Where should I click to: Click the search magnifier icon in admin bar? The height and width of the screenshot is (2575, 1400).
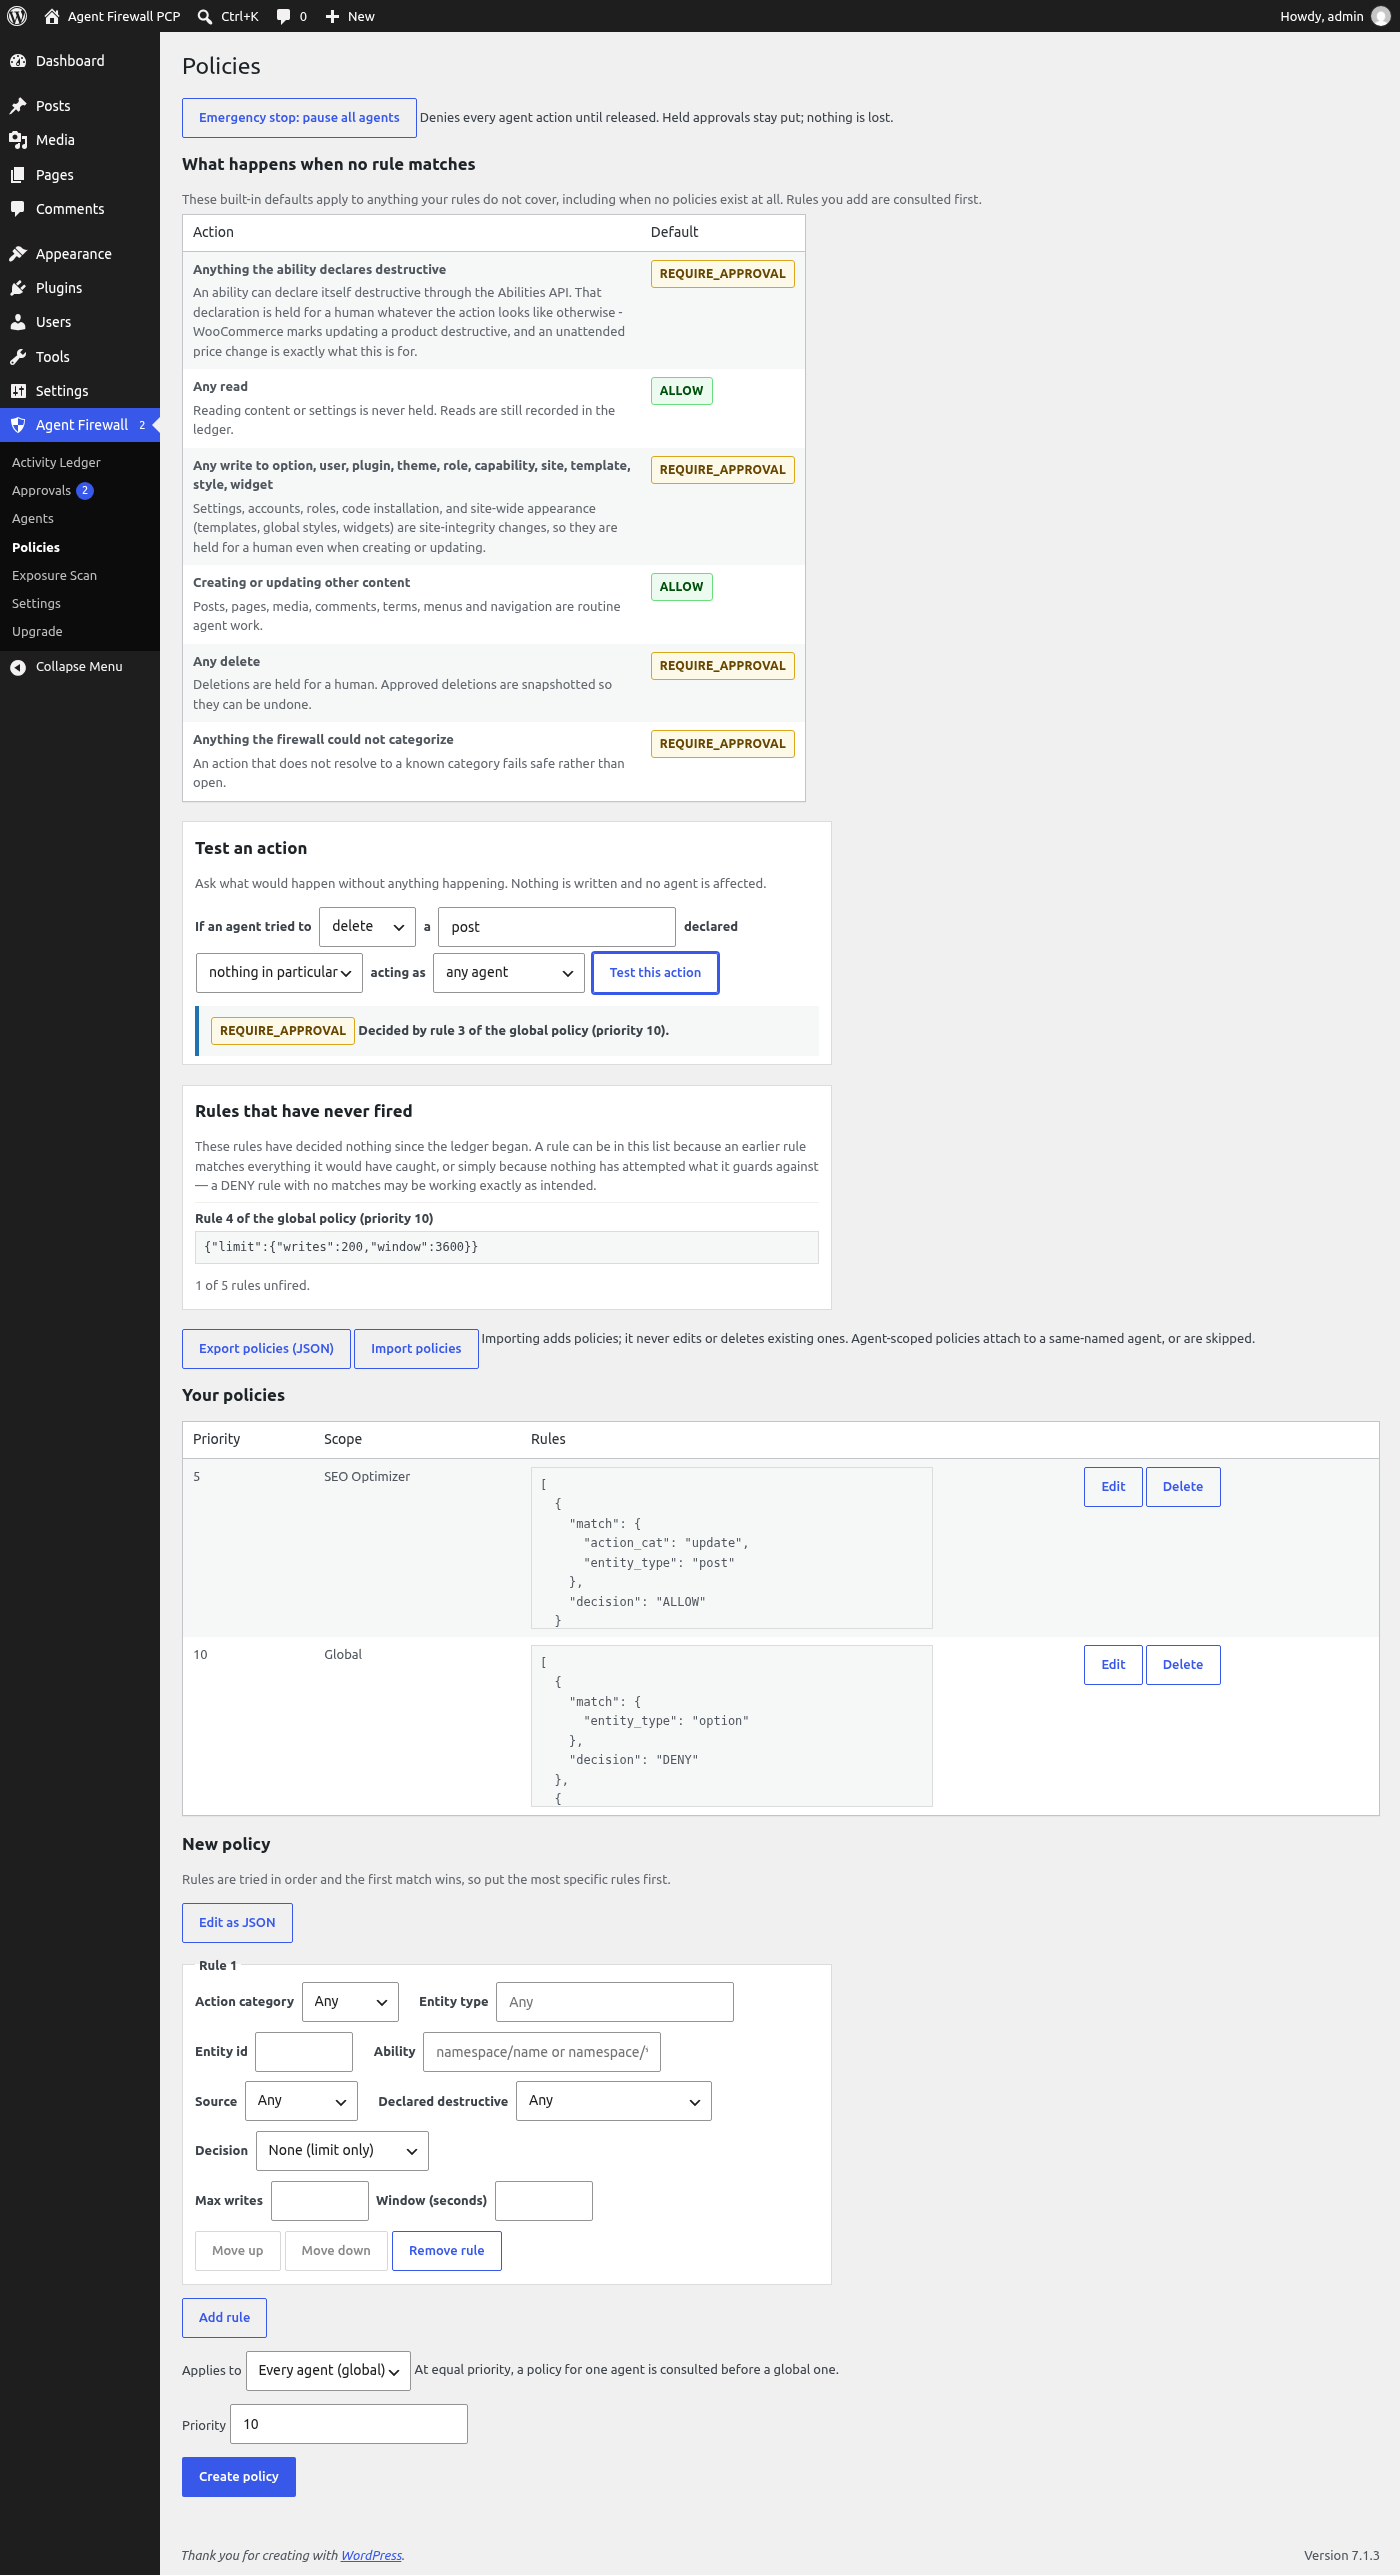(x=205, y=16)
